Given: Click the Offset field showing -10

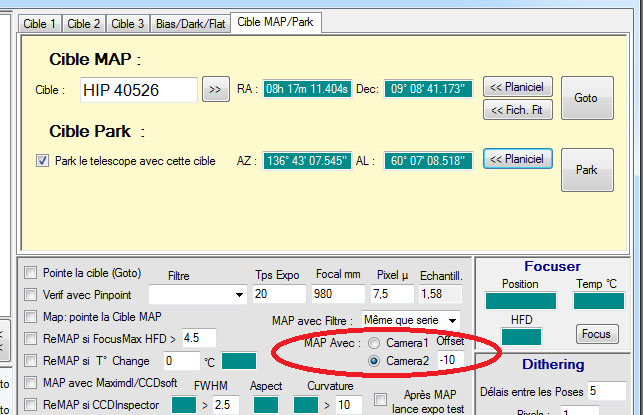Looking at the screenshot, I should click(x=451, y=360).
